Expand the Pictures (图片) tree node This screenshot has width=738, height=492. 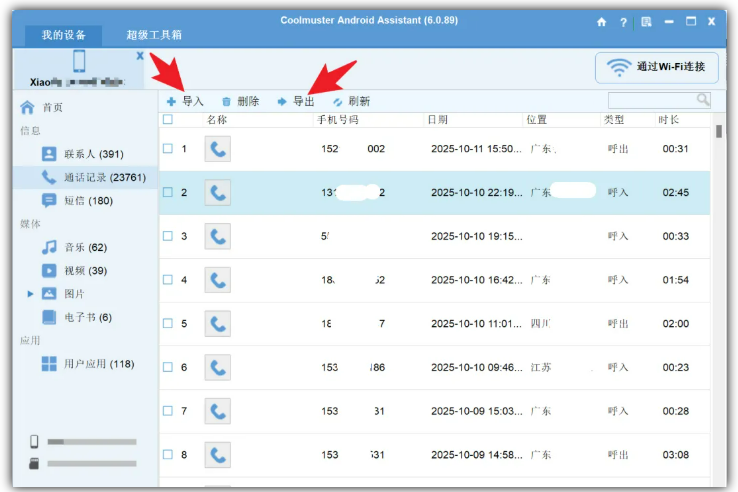coord(30,294)
